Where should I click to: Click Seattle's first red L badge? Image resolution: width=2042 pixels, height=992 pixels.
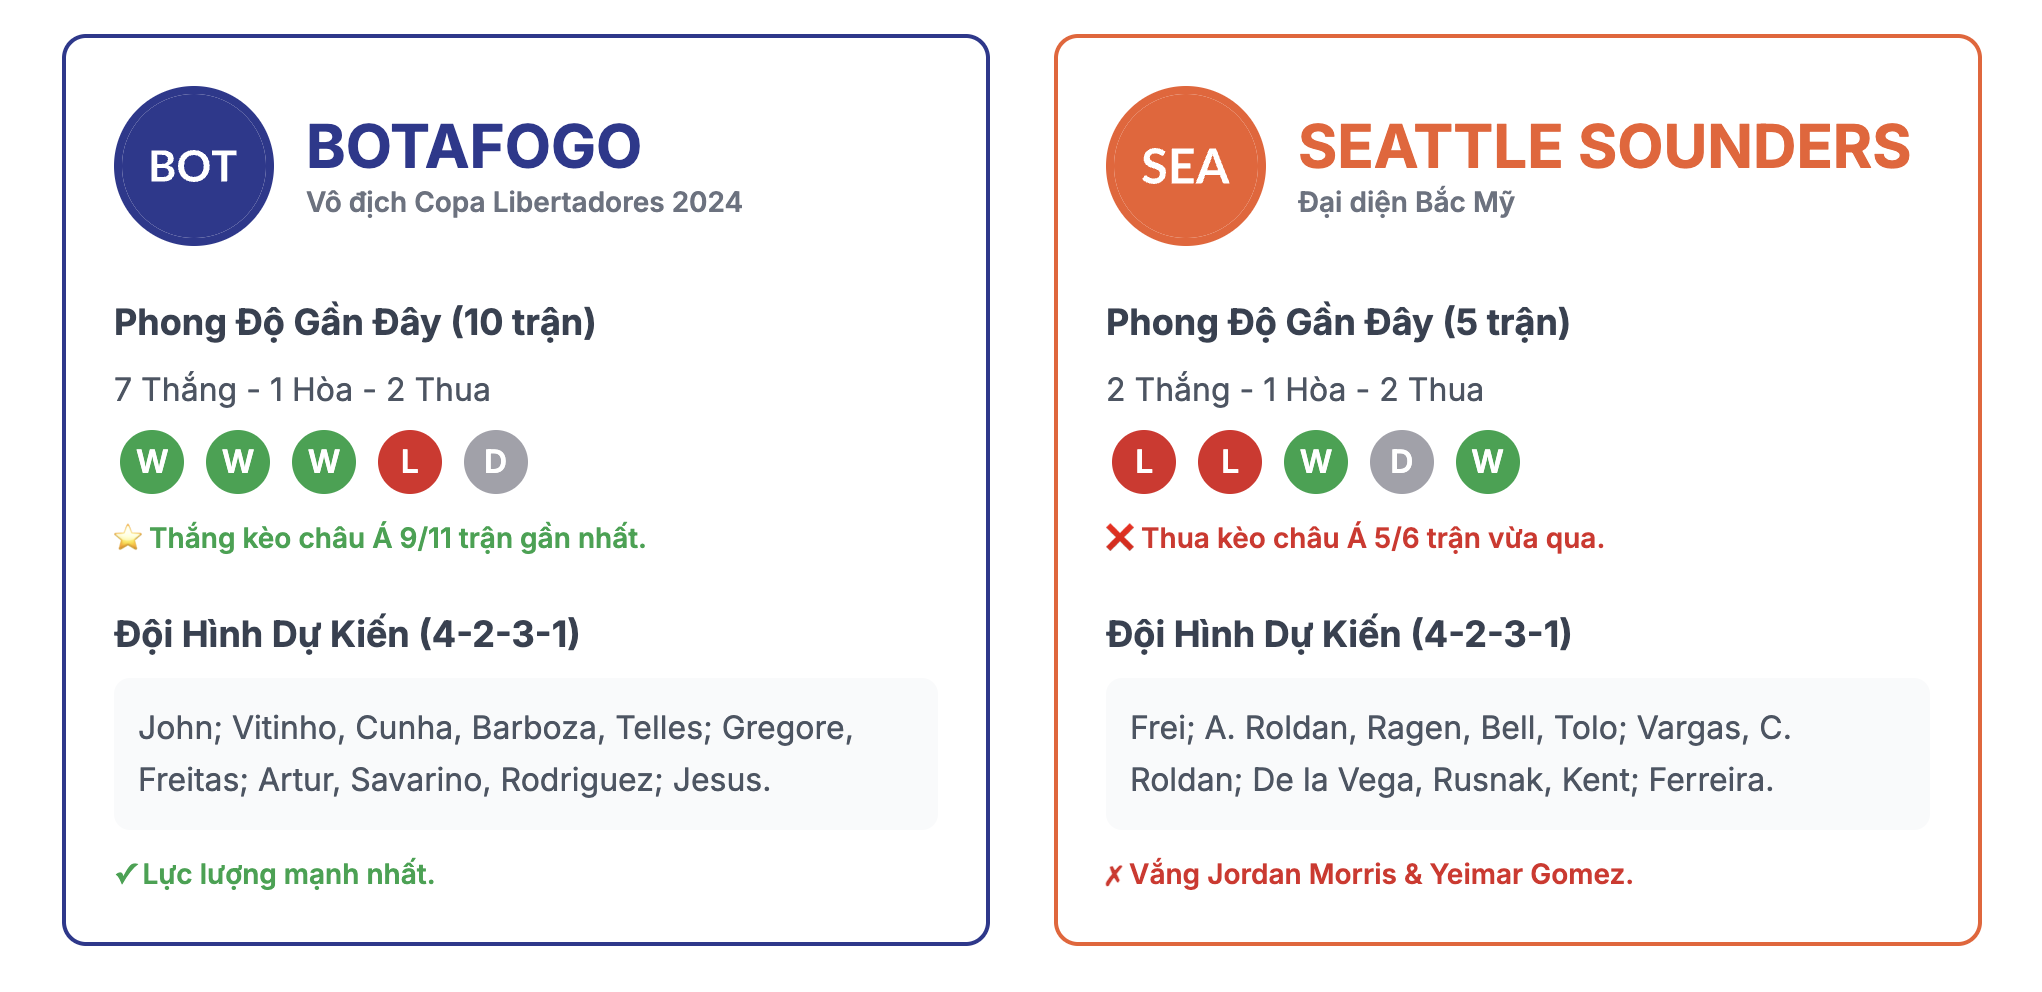1144,462
